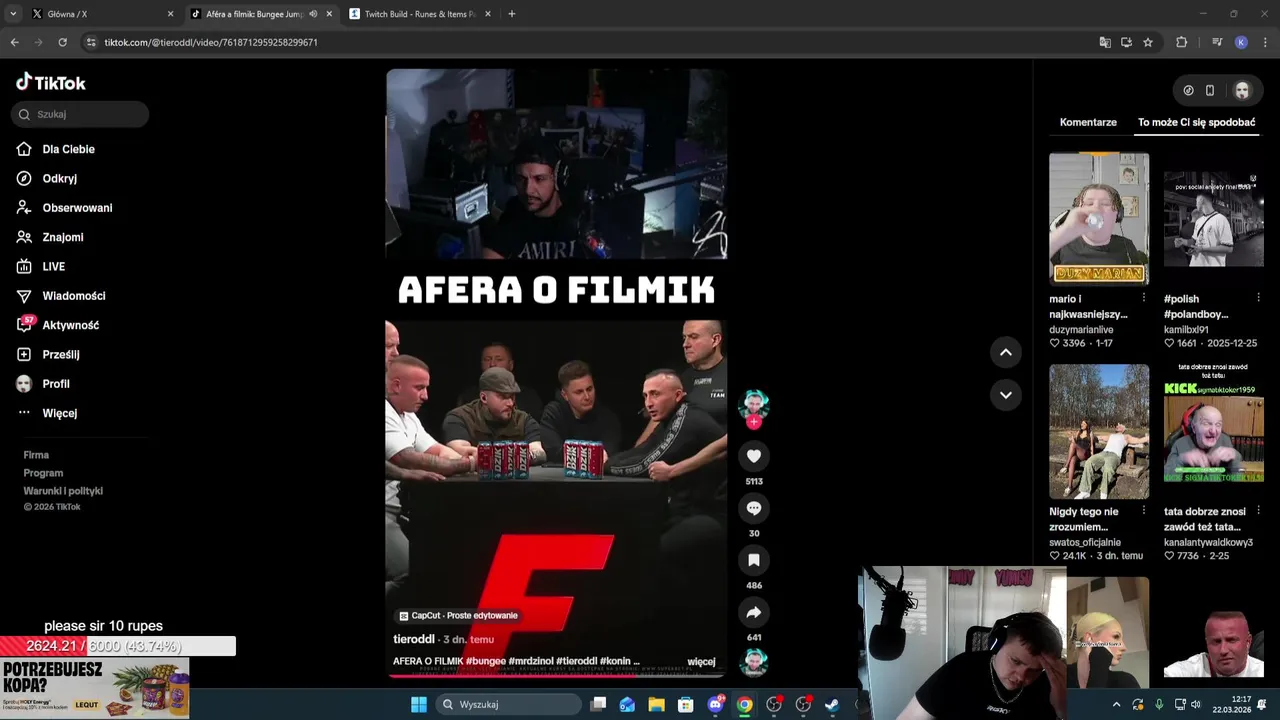This screenshot has width=1280, height=720.
Task: Open the Windows Start menu
Action: pyautogui.click(x=419, y=704)
